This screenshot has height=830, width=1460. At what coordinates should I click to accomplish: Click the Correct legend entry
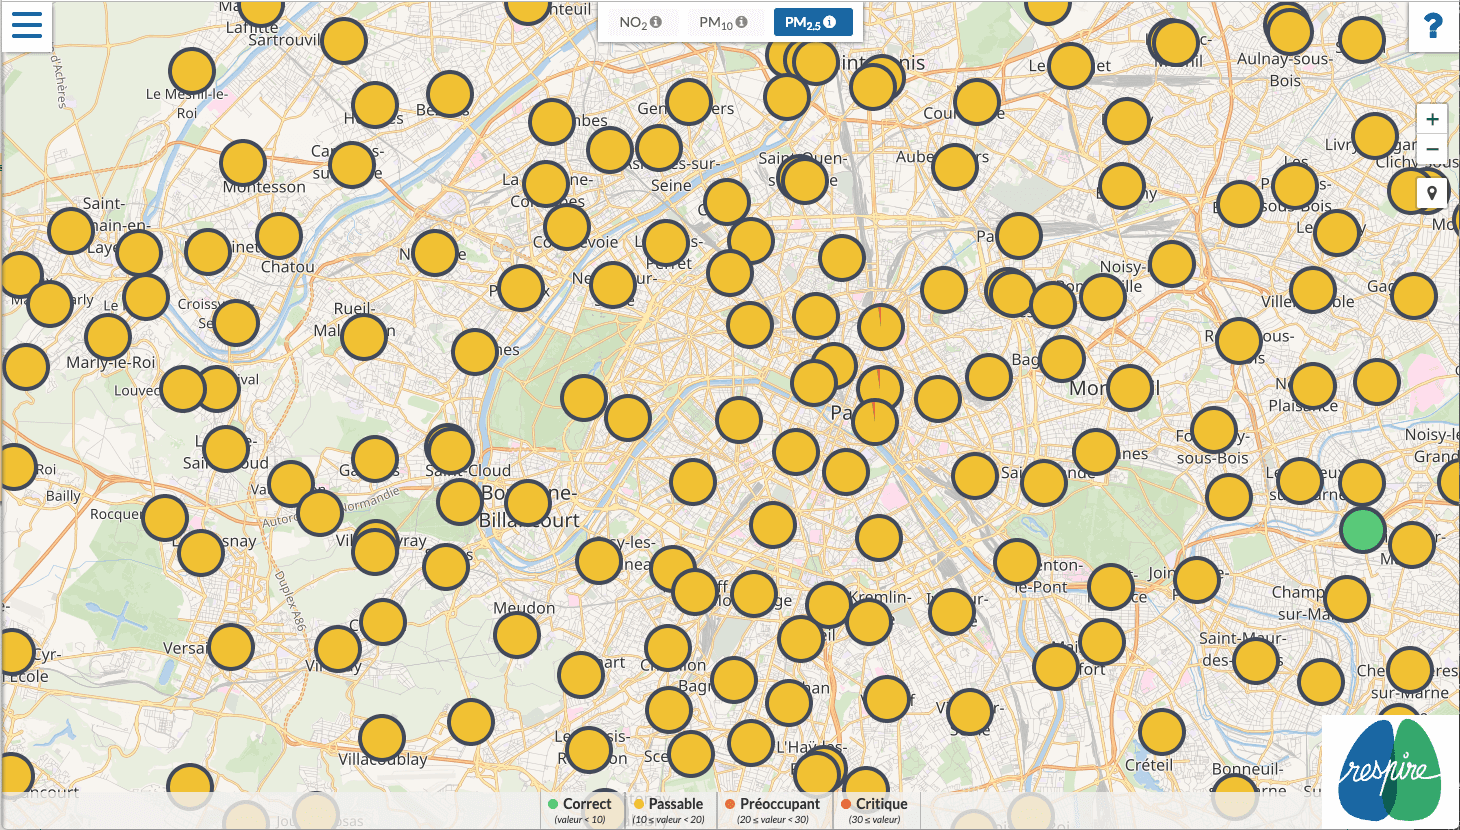pos(579,810)
